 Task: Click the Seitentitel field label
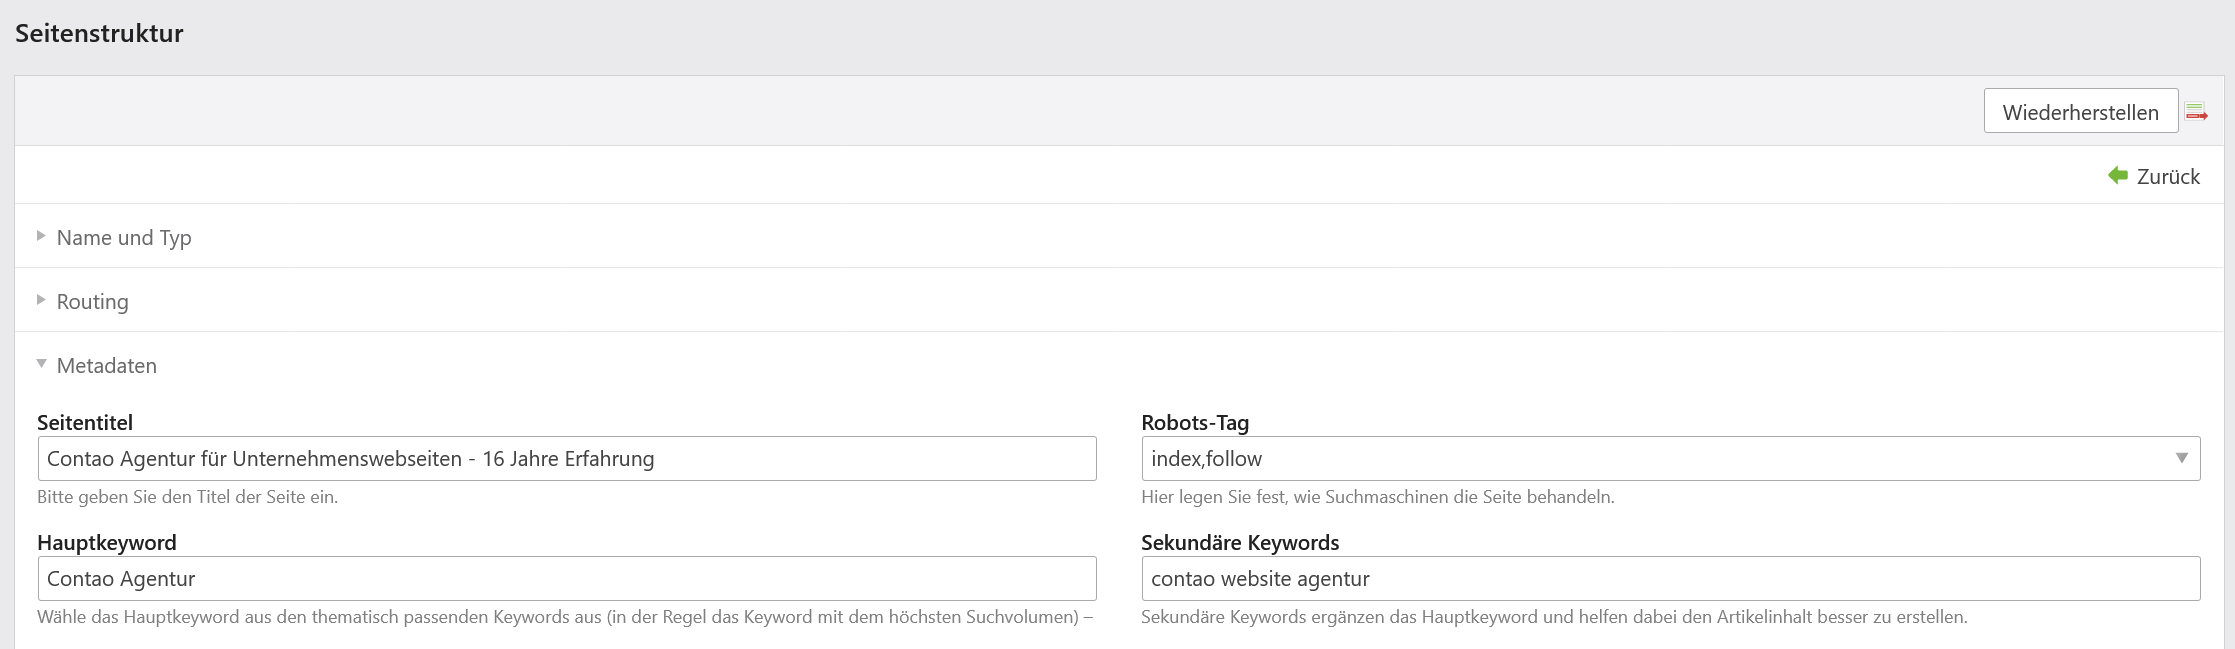coord(85,422)
